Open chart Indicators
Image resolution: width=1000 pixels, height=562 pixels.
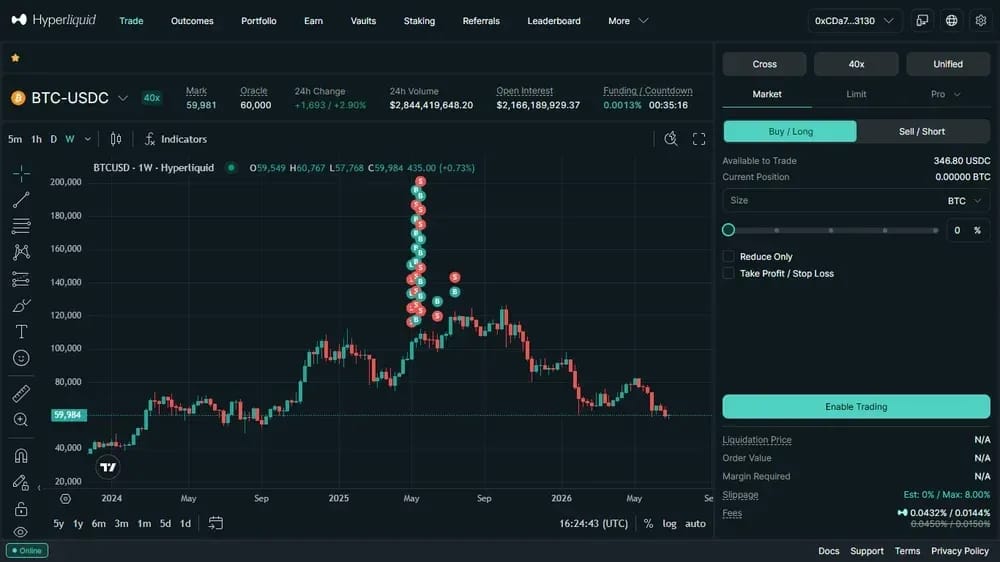pyautogui.click(x=175, y=138)
